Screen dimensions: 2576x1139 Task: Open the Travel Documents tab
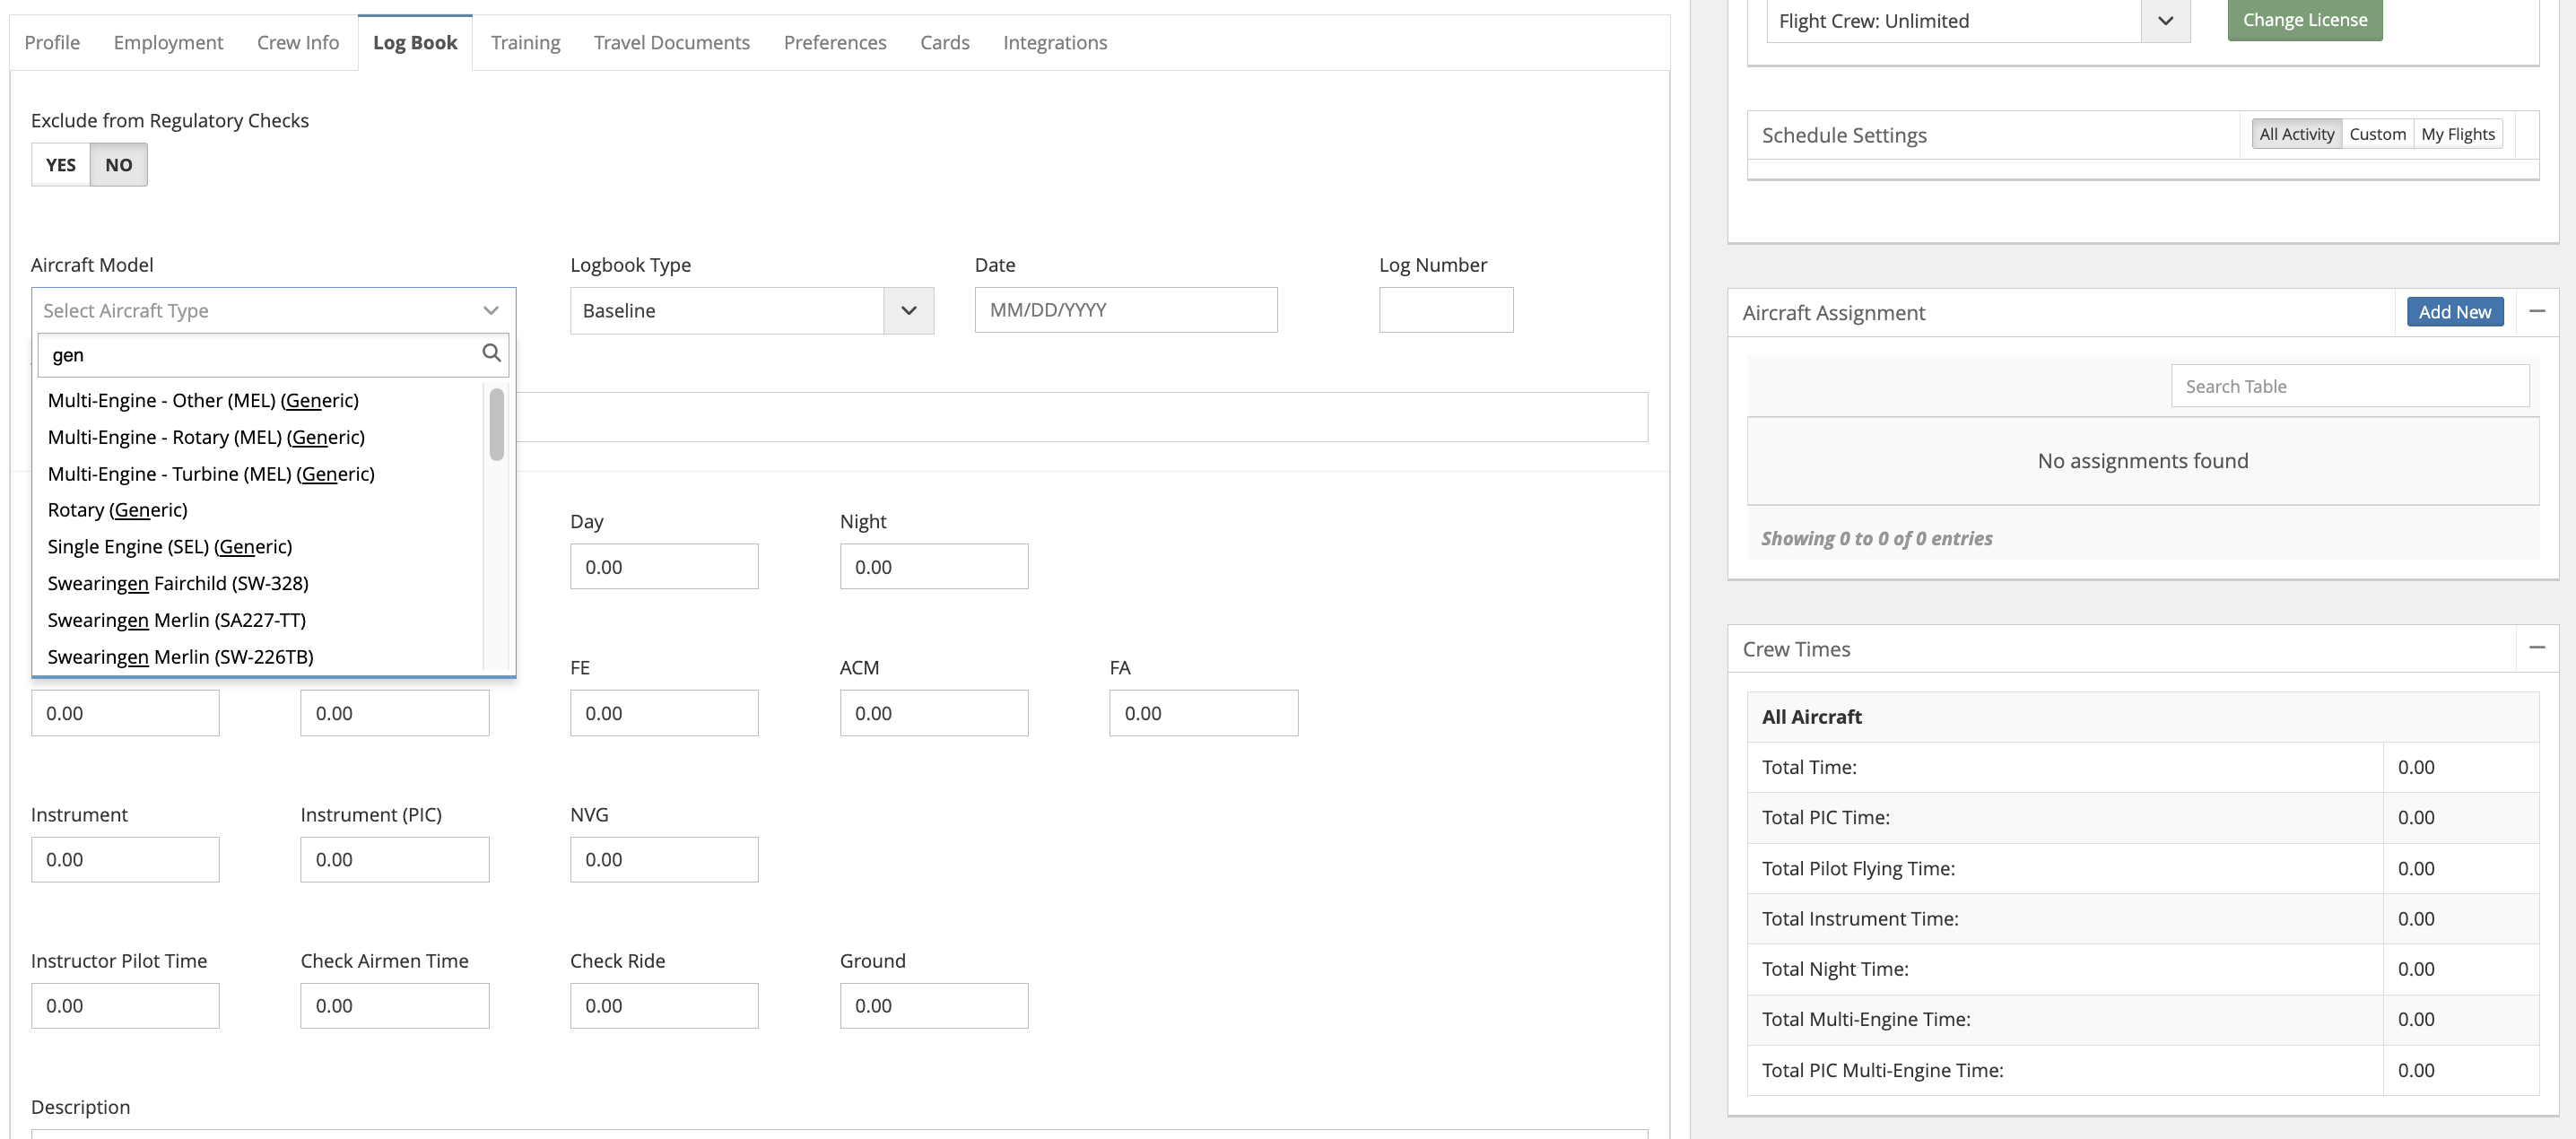(672, 42)
